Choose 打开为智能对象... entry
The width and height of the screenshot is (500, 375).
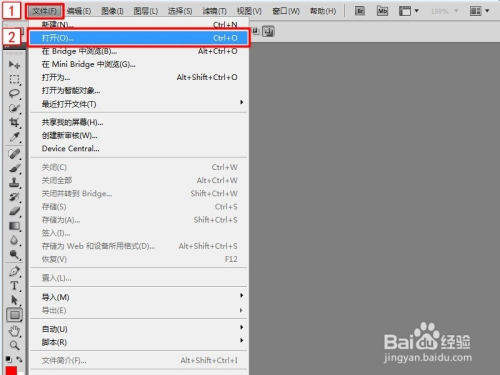[139, 90]
